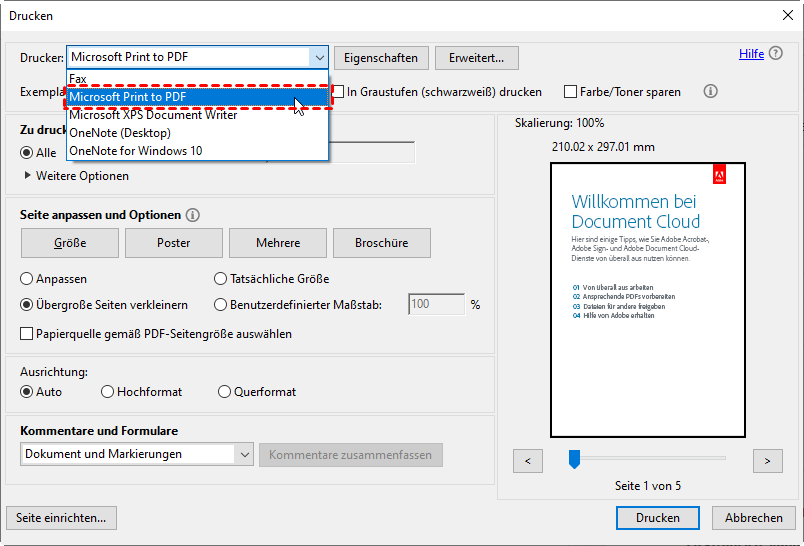Click the 'Skalierung: 100%' text
The width and height of the screenshot is (804, 546).
click(x=559, y=123)
